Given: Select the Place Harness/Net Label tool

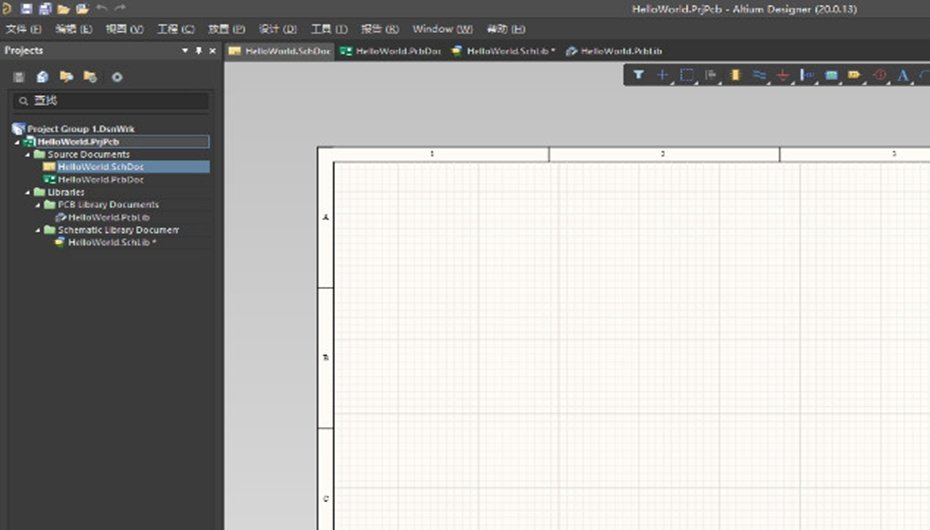Looking at the screenshot, I should (807, 75).
